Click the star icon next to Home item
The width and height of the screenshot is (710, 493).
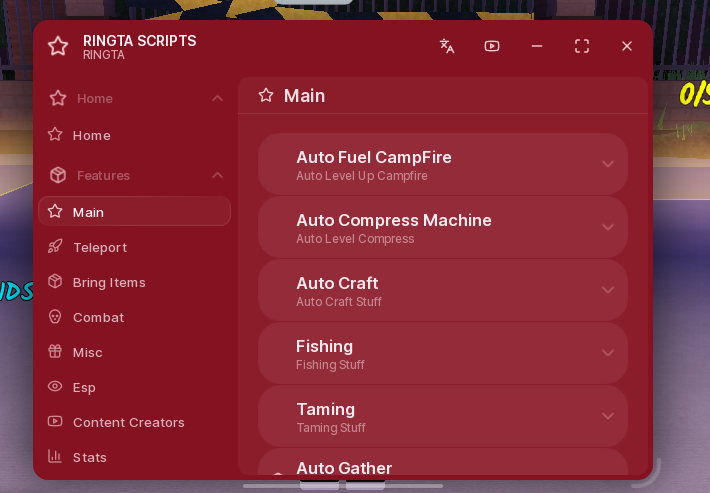point(55,134)
